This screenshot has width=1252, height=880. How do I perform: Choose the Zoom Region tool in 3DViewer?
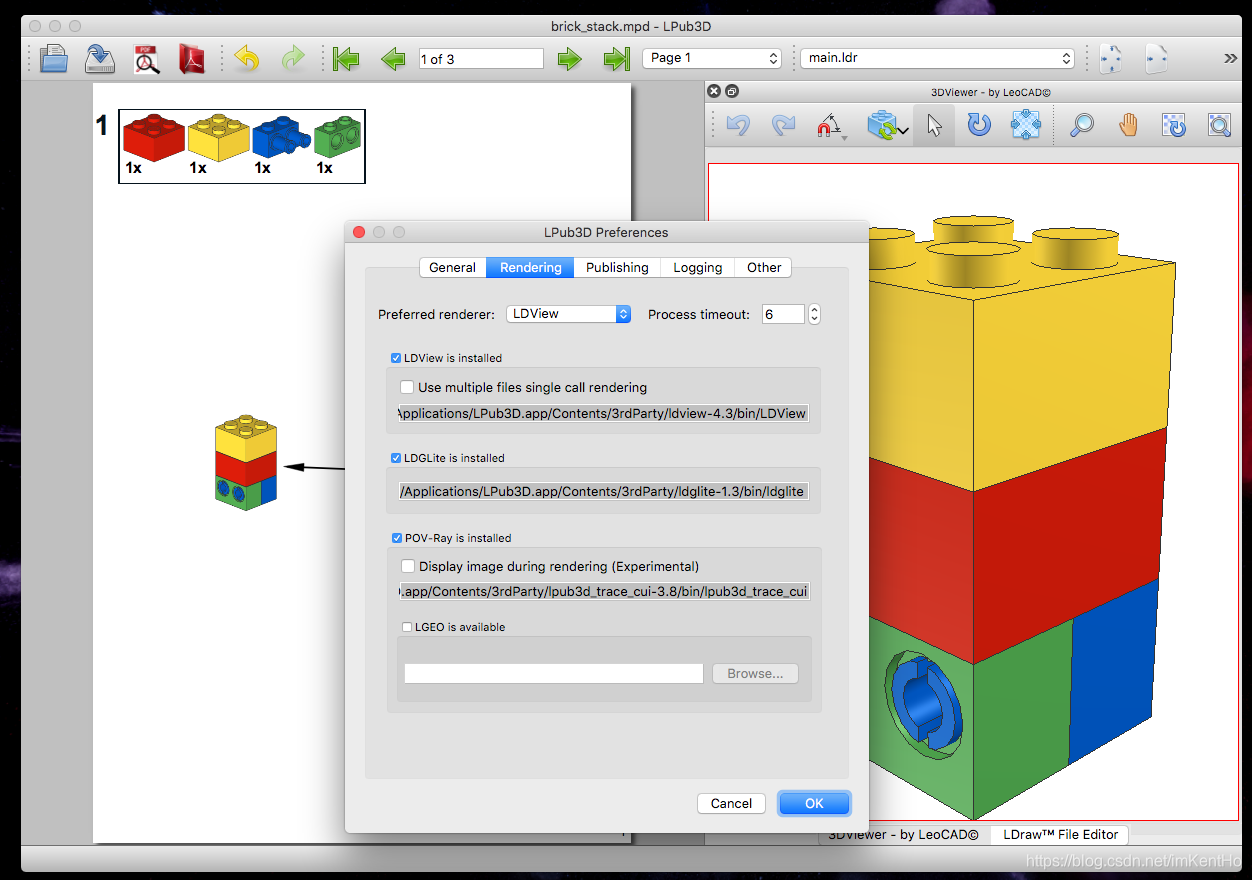point(1219,126)
